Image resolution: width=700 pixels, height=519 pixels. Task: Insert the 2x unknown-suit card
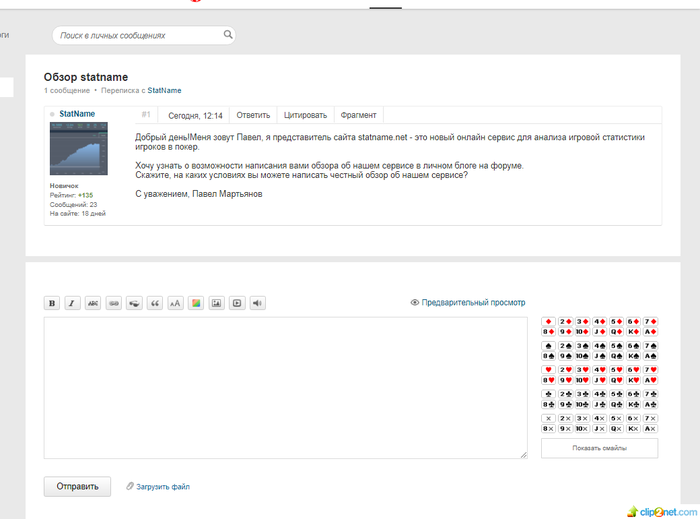tap(566, 419)
